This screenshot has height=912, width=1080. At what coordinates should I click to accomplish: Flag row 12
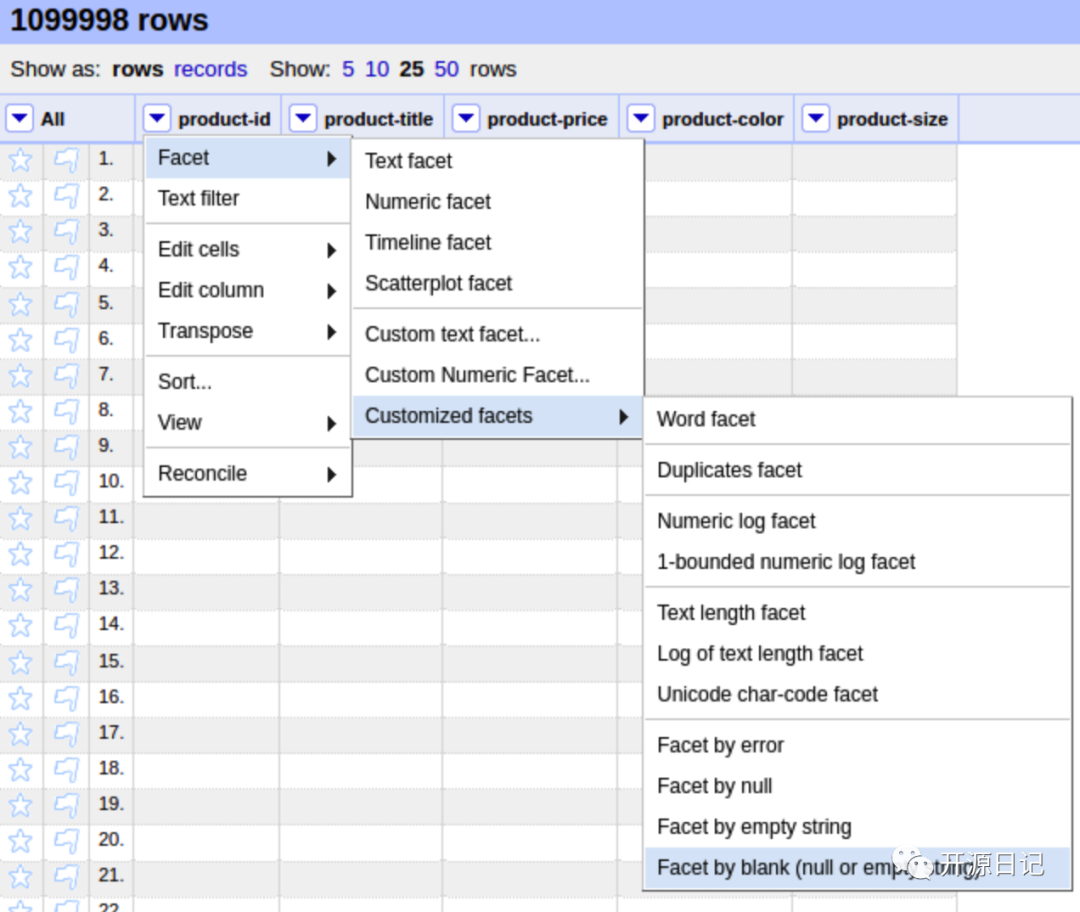(x=66, y=553)
